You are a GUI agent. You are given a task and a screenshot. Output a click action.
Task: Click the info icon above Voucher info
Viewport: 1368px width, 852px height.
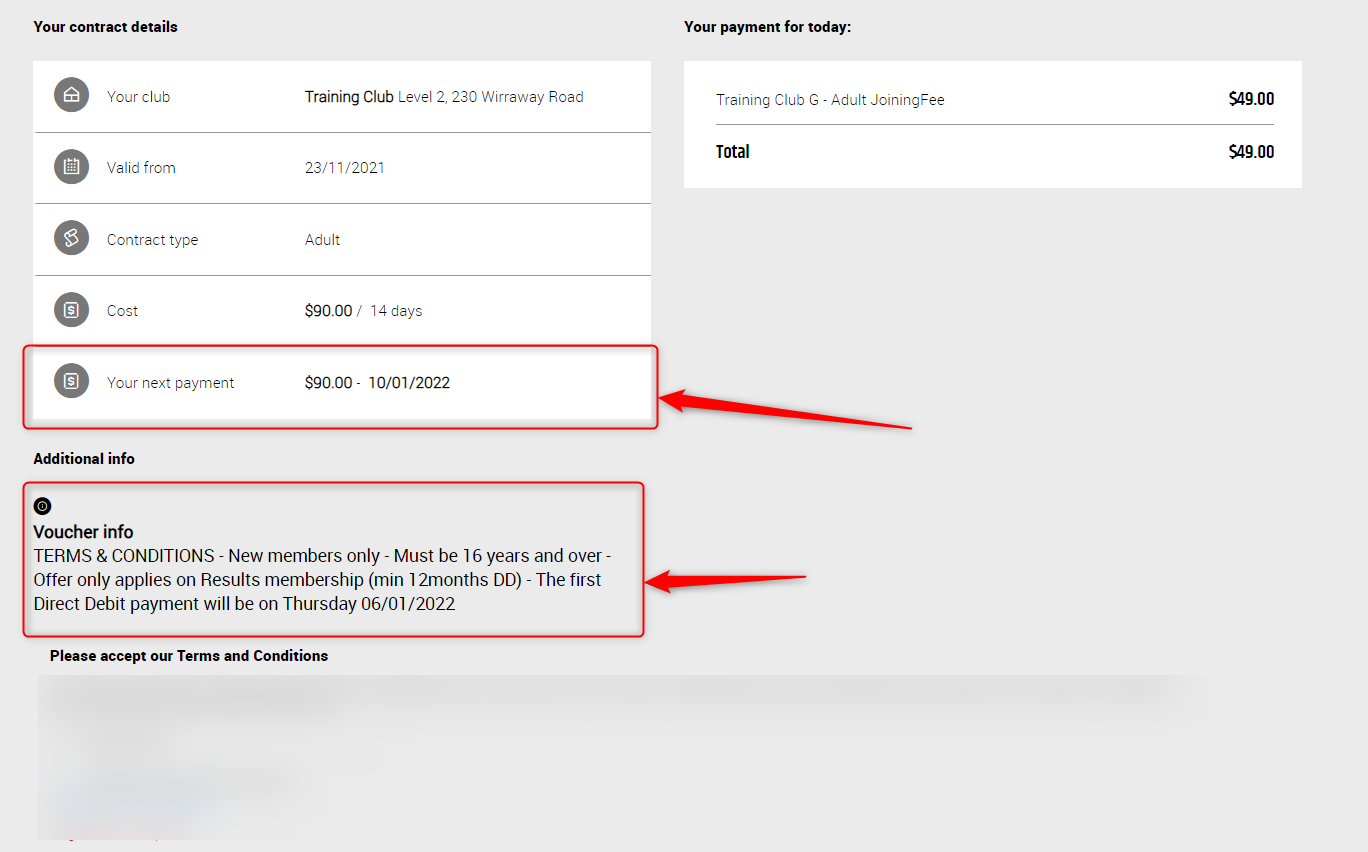pos(42,506)
